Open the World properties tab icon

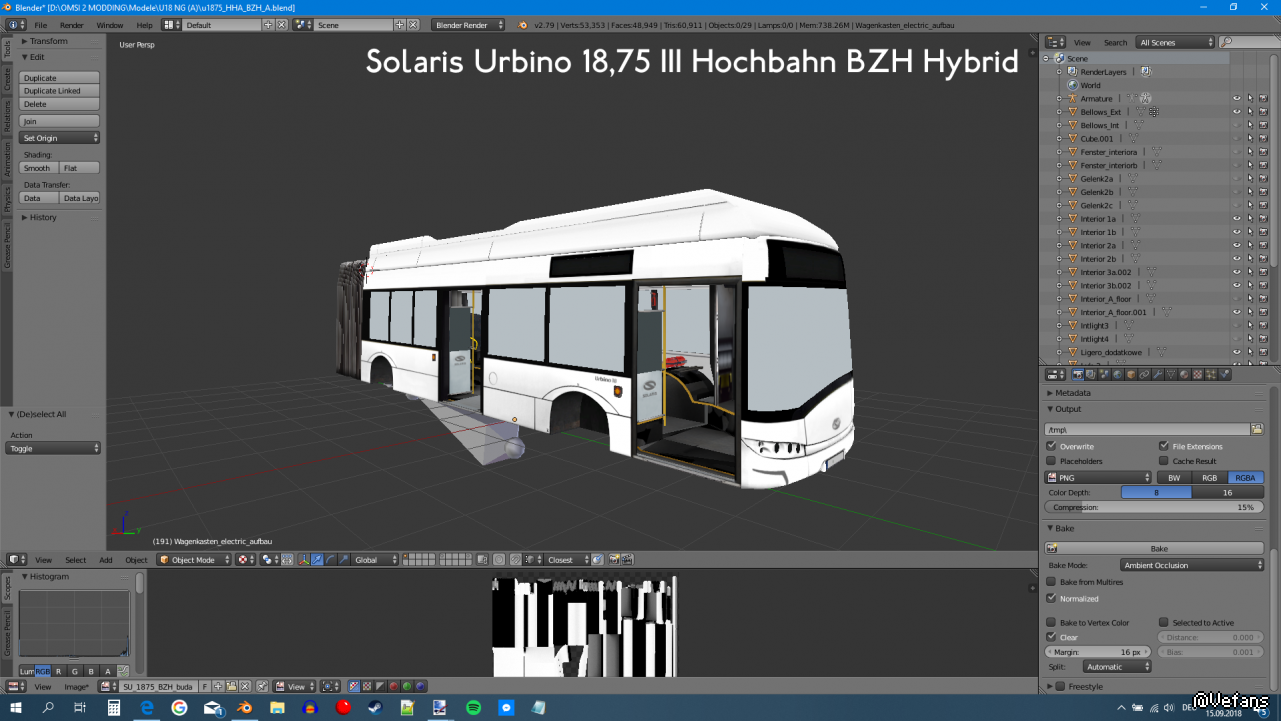[x=1117, y=374]
